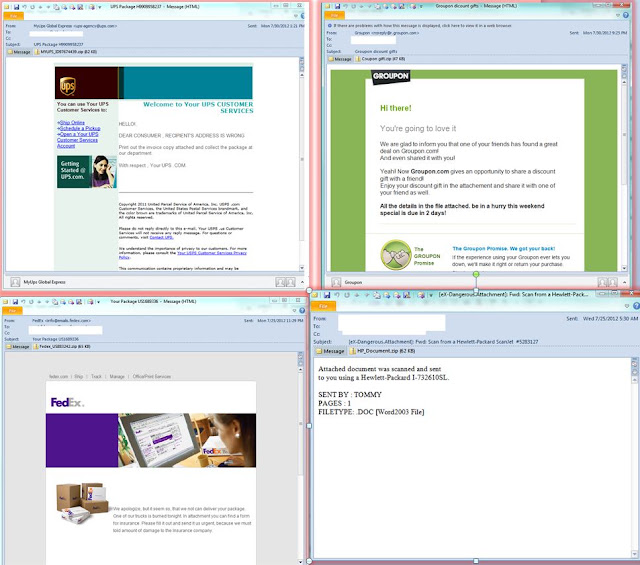Click scroll up arrow in Groupon message body

[624, 82]
